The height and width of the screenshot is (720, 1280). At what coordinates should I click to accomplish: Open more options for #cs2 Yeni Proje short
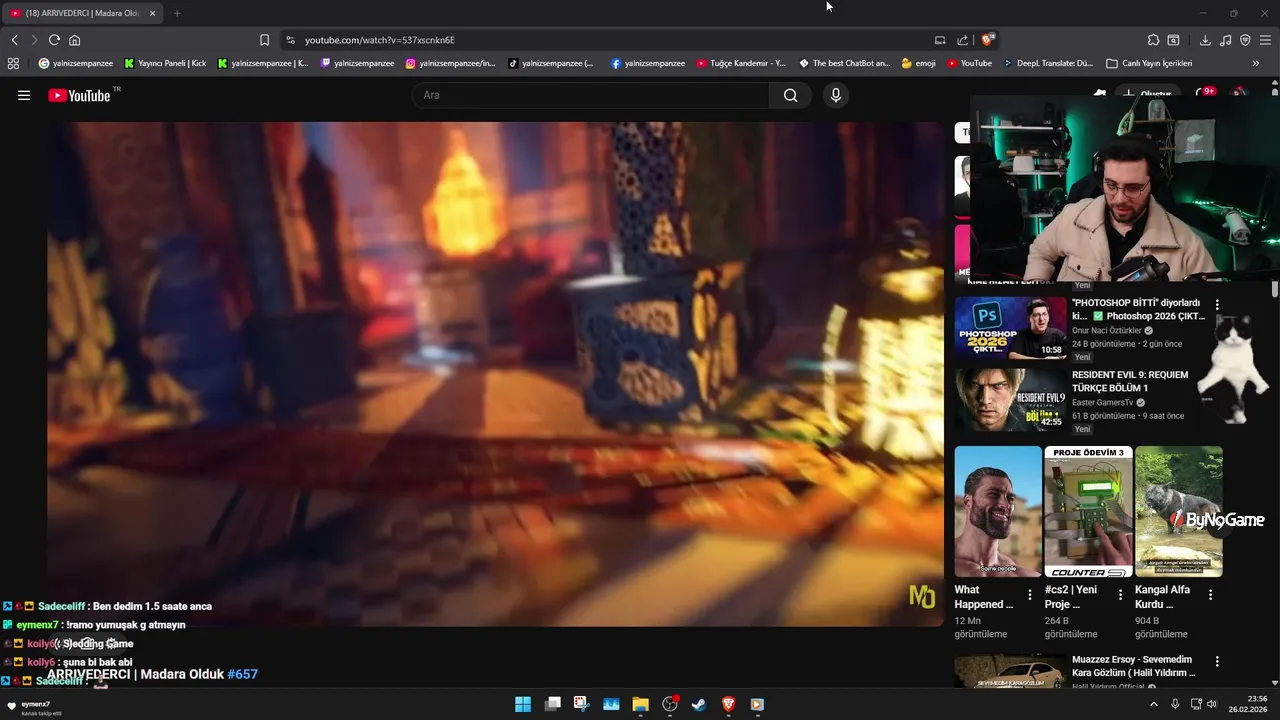coord(1120,594)
